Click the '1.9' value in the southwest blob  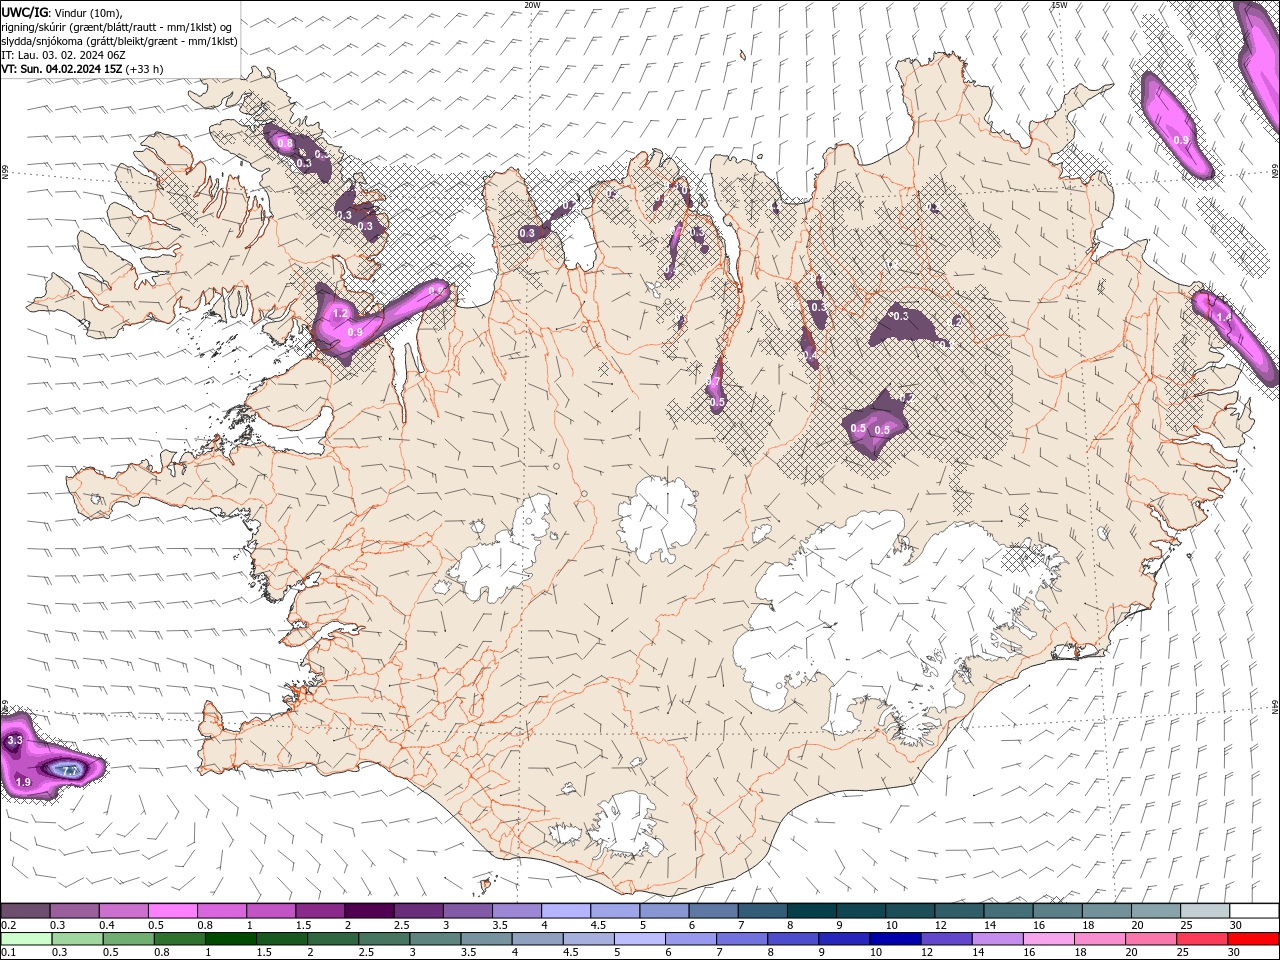click(x=24, y=782)
